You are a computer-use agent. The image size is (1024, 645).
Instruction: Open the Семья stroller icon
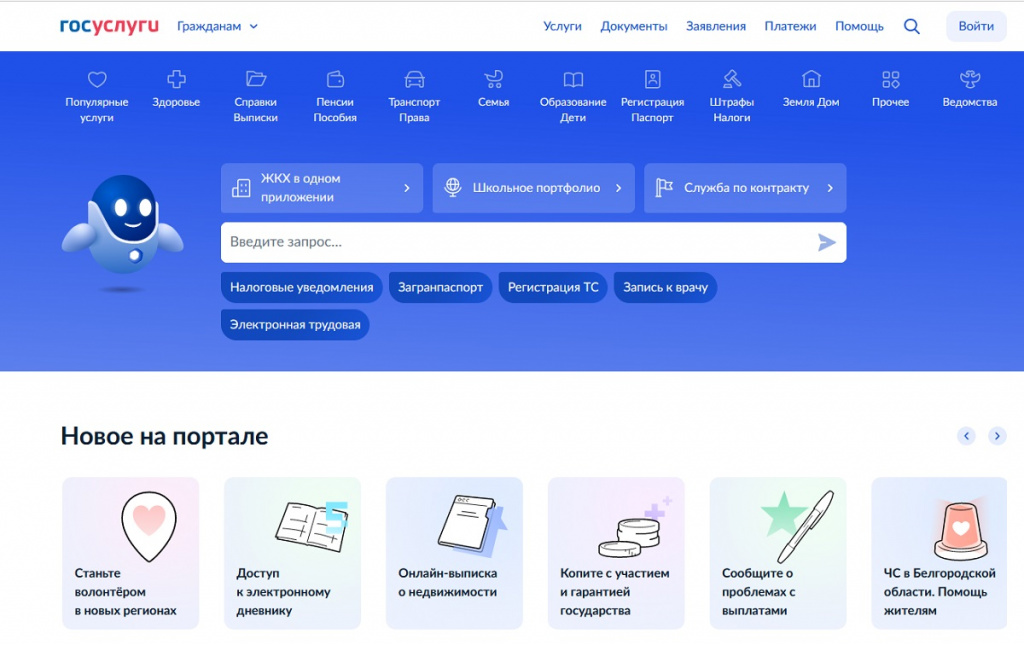pos(494,79)
